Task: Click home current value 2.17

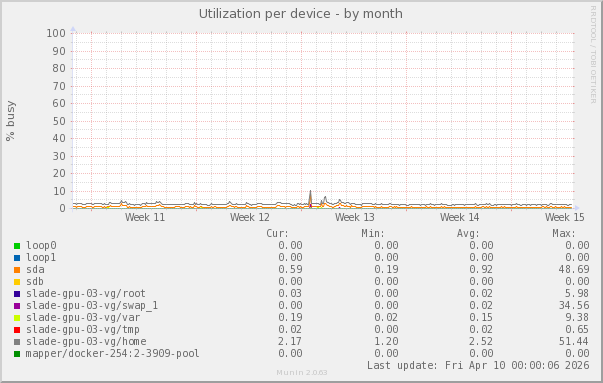Action: pos(290,341)
